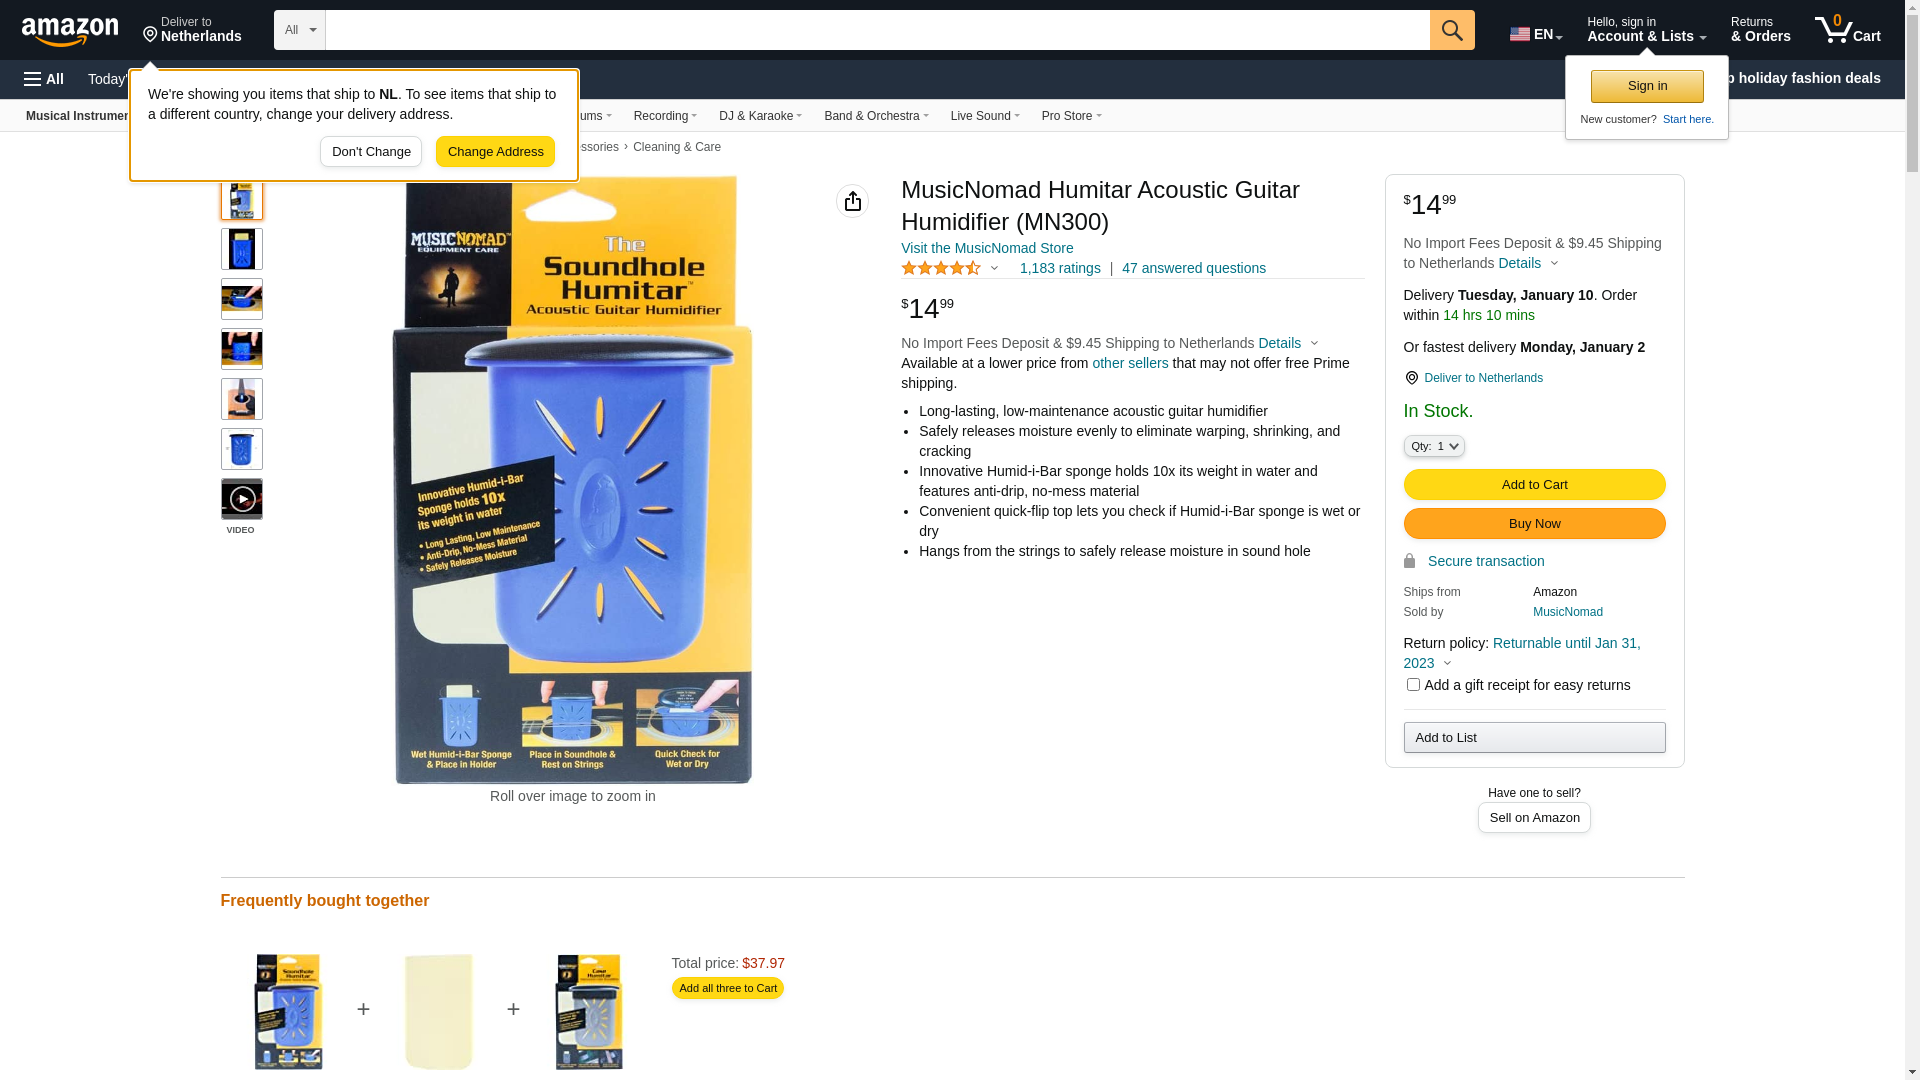
Task: Open the All search category dropdown
Action: click(300, 30)
